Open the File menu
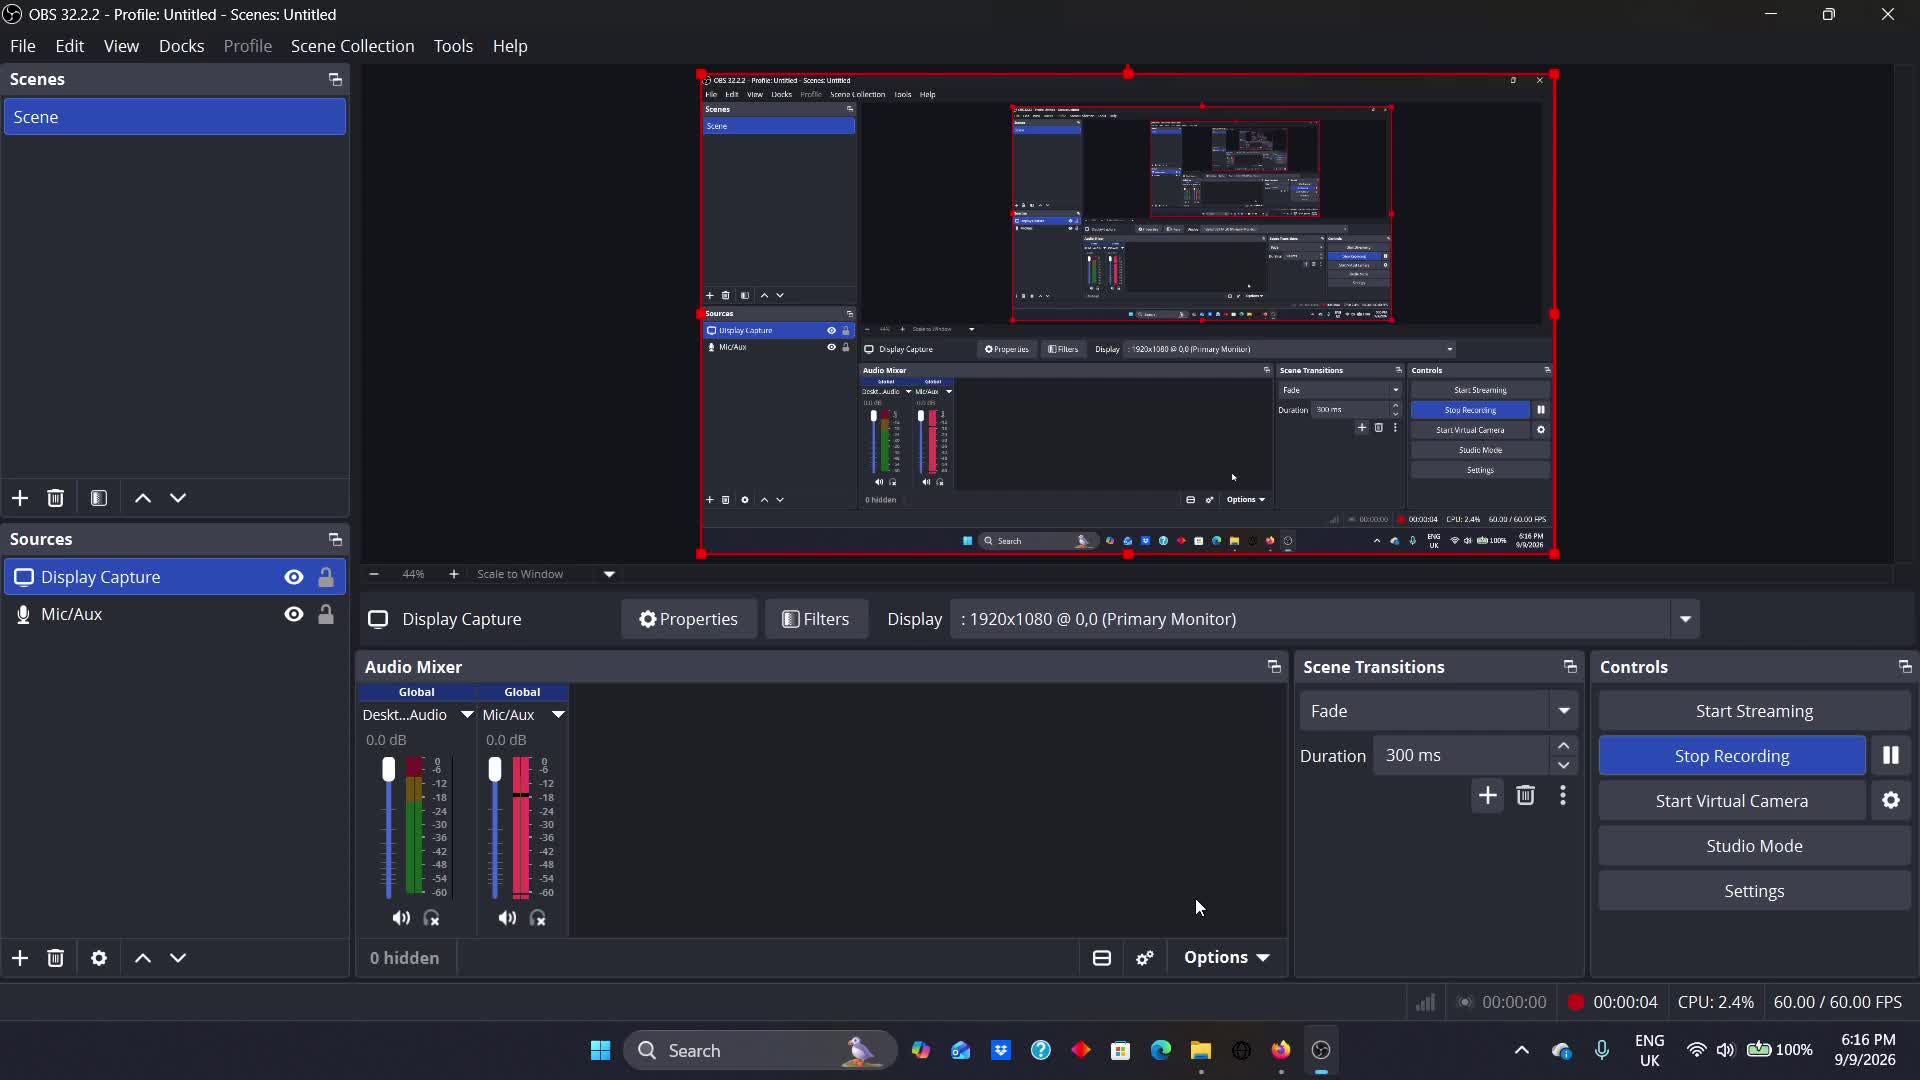The height and width of the screenshot is (1080, 1920). (x=23, y=46)
